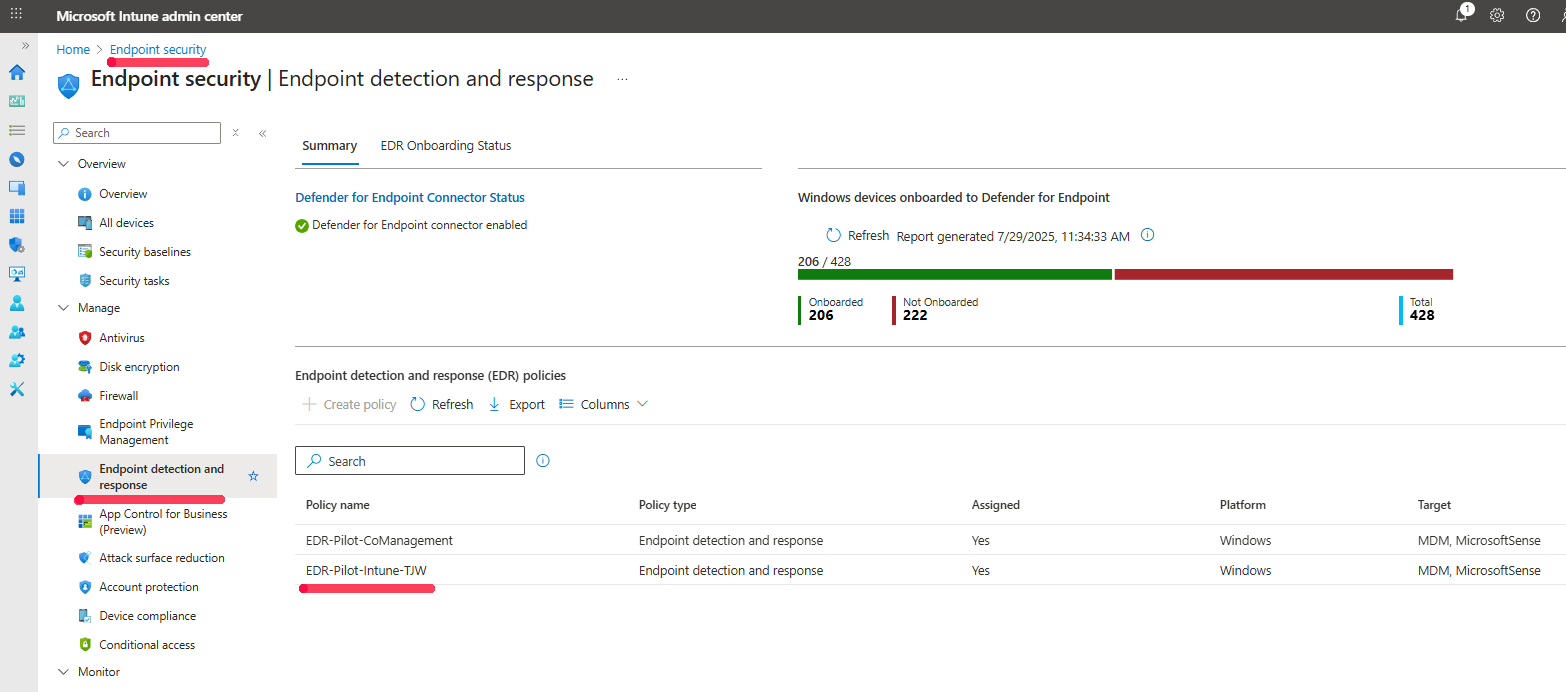The width and height of the screenshot is (1566, 692).
Task: Click the blue compass rail icon
Action: [17, 159]
